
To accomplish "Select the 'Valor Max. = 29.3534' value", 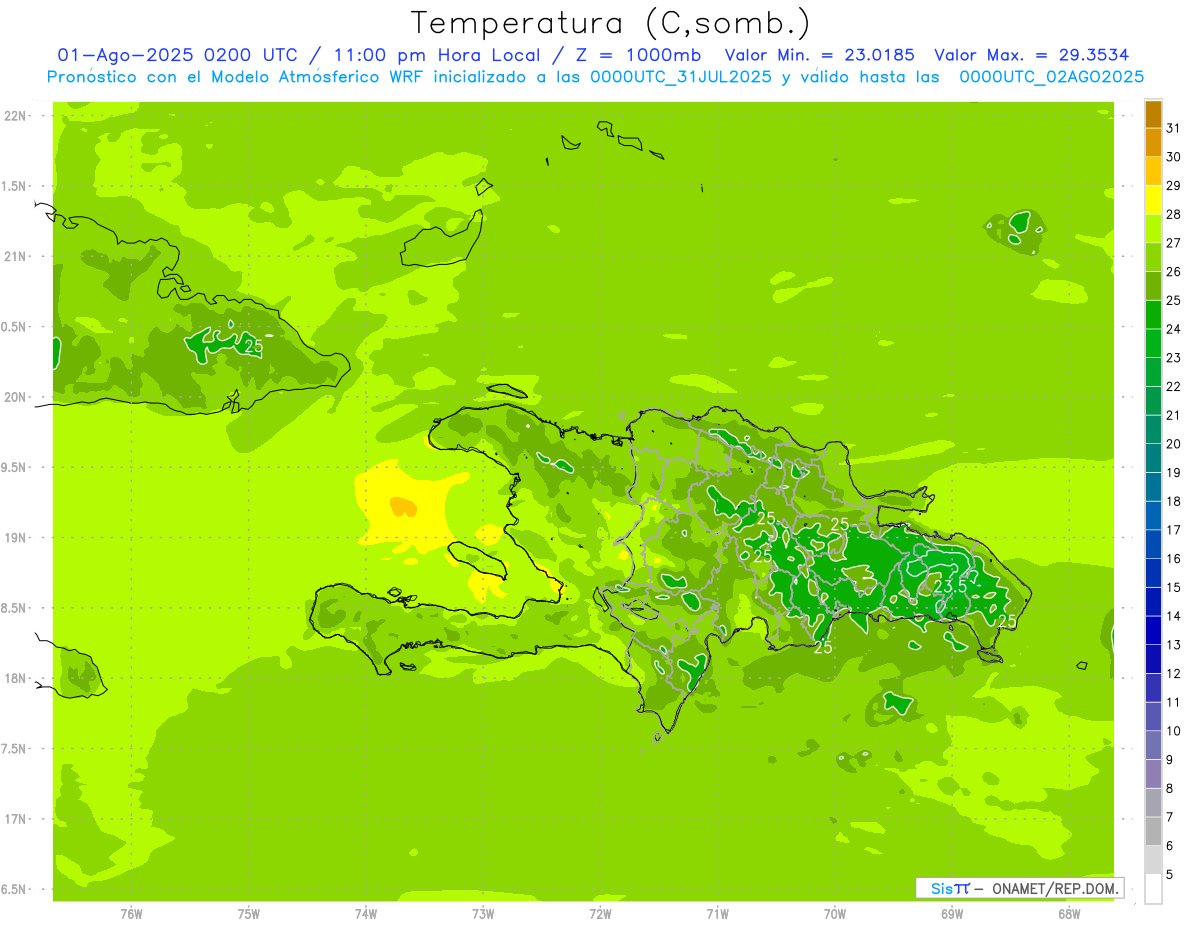I will [1031, 55].
